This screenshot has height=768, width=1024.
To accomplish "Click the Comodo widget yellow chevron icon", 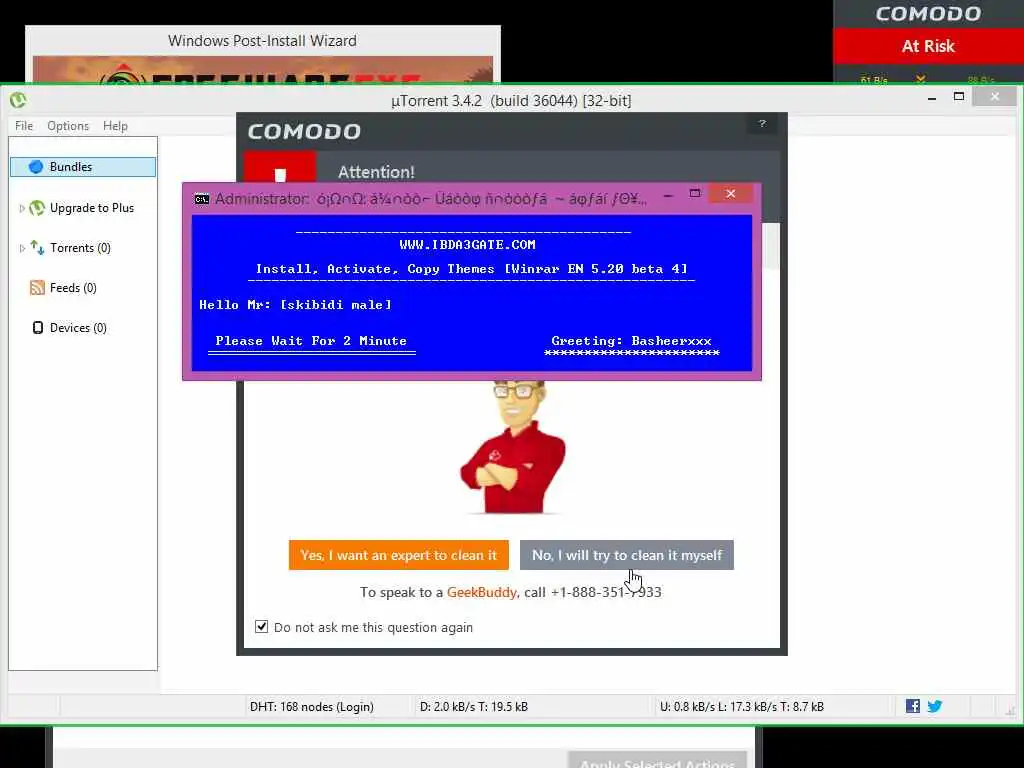I will click(920, 79).
